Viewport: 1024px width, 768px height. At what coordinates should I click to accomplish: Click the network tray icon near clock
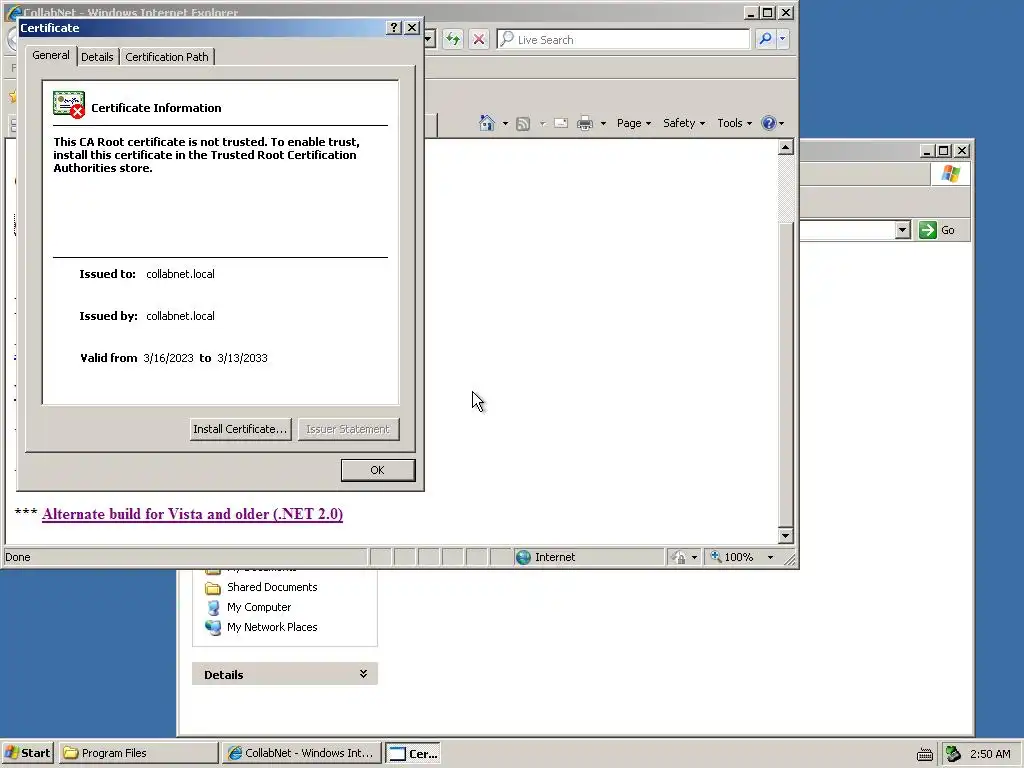click(953, 754)
